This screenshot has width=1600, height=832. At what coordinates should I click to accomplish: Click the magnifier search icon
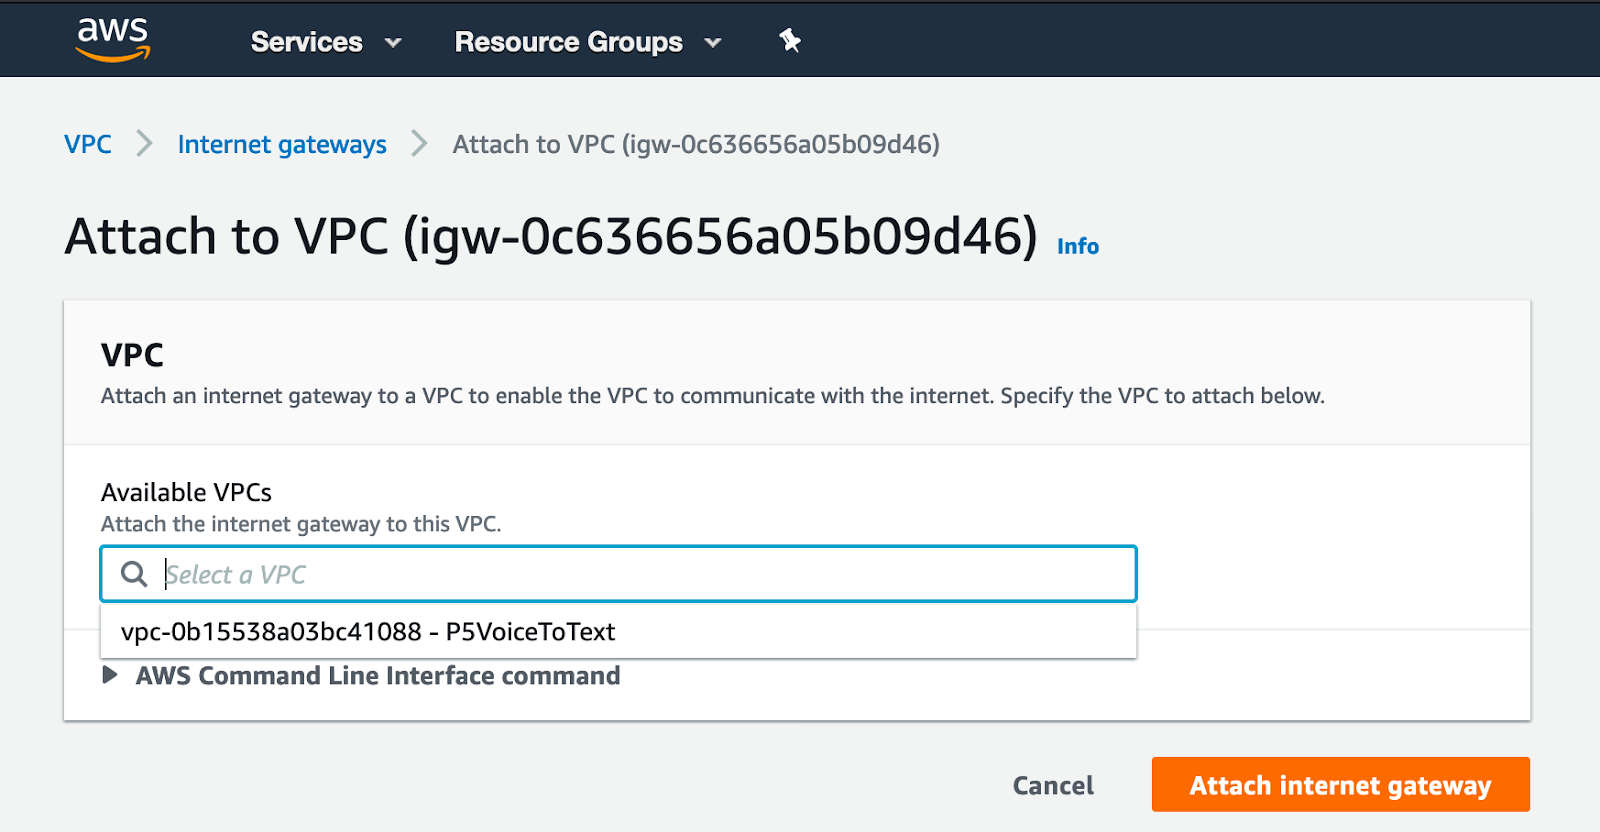click(x=134, y=574)
